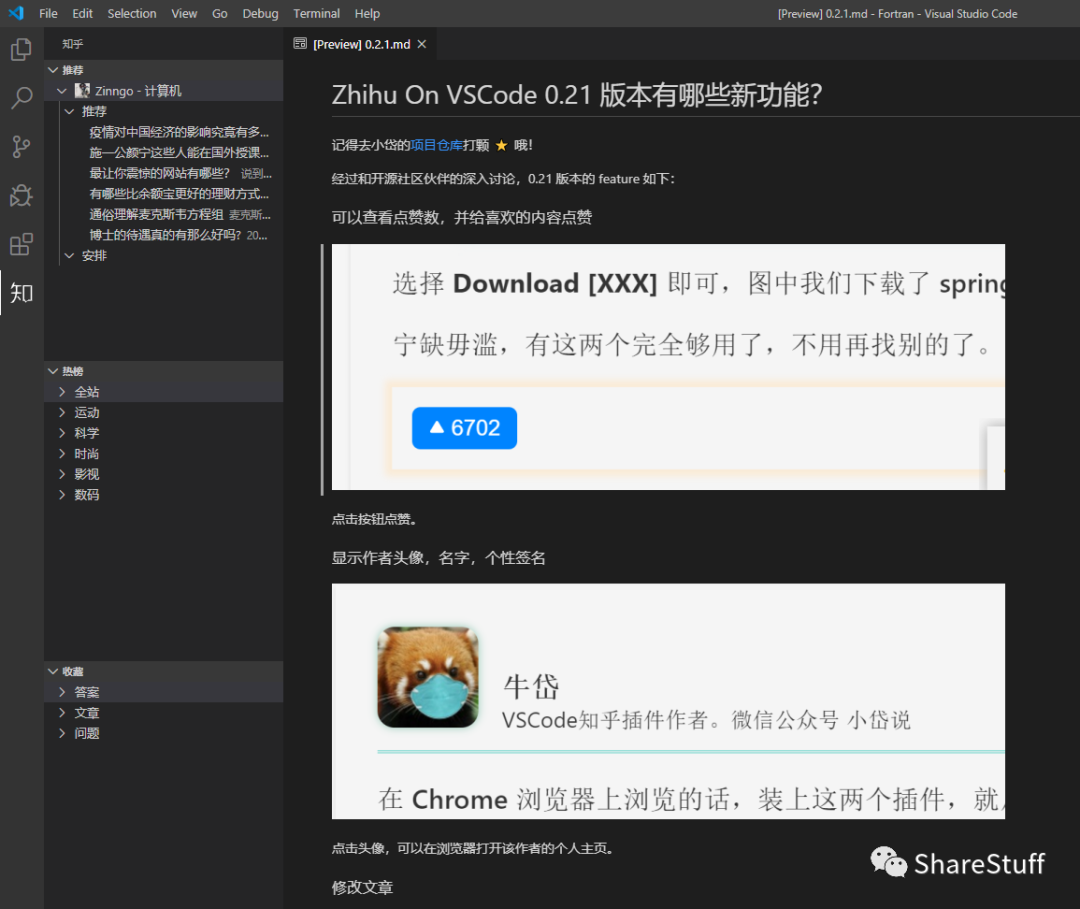Open the 疫情对中国经济的影响 question
This screenshot has height=909, width=1080.
[x=164, y=132]
